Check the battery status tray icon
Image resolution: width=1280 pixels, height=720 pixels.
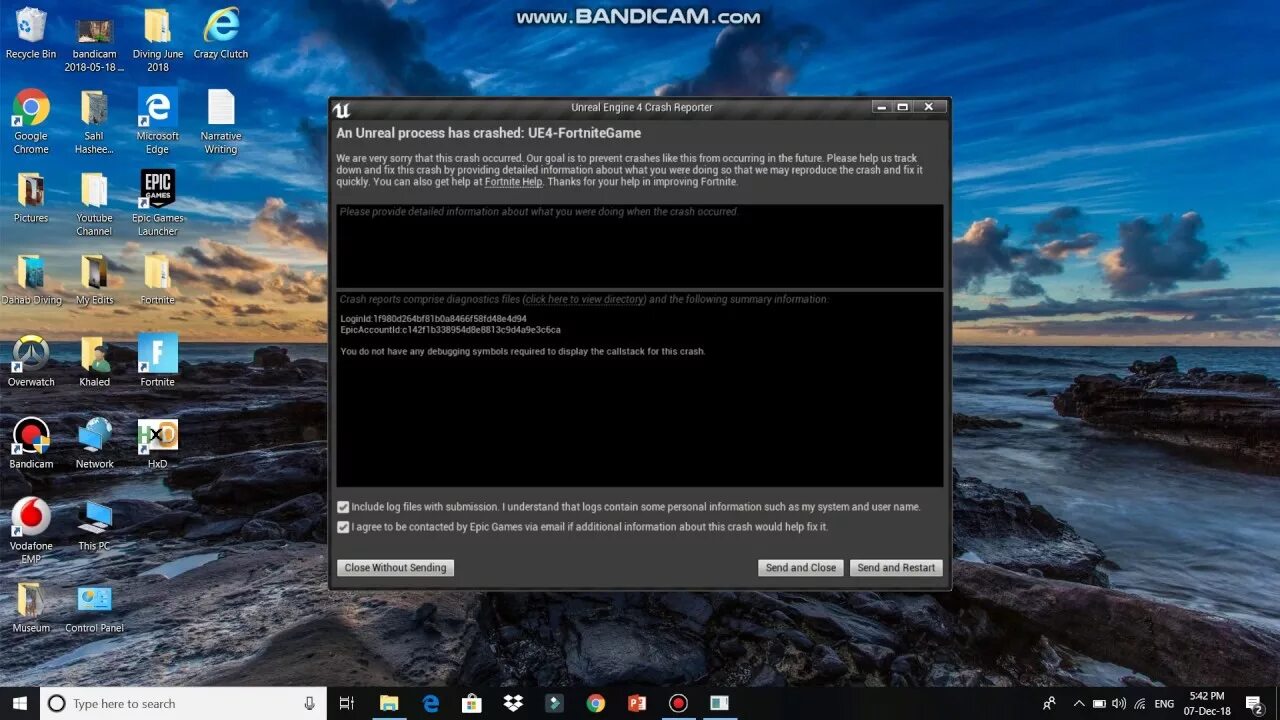(1099, 703)
